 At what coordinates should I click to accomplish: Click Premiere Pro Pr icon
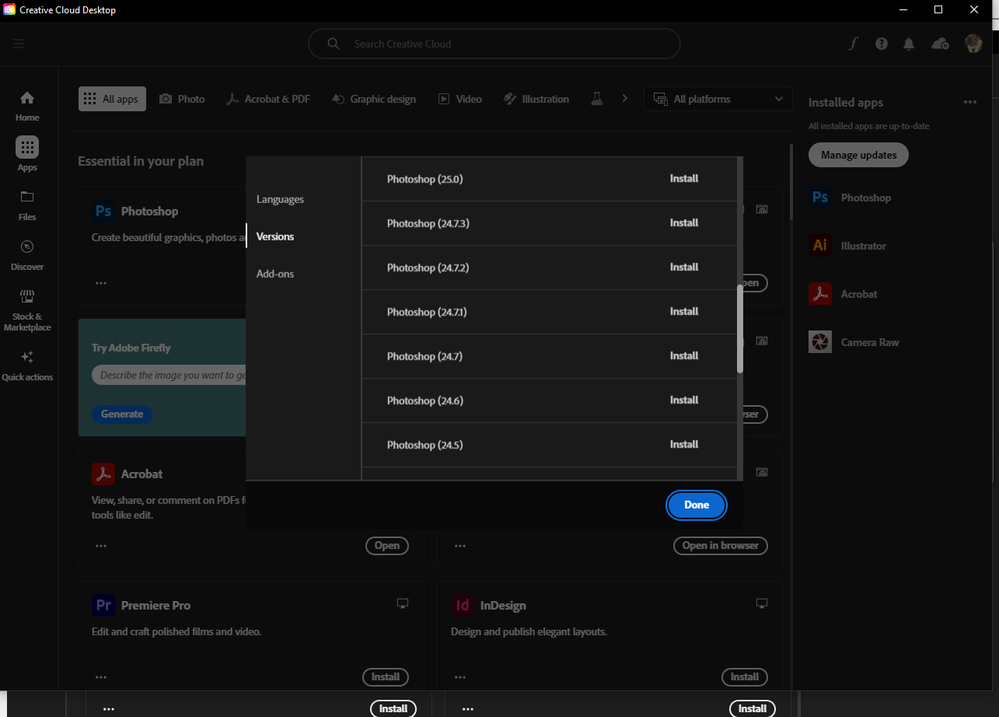103,605
